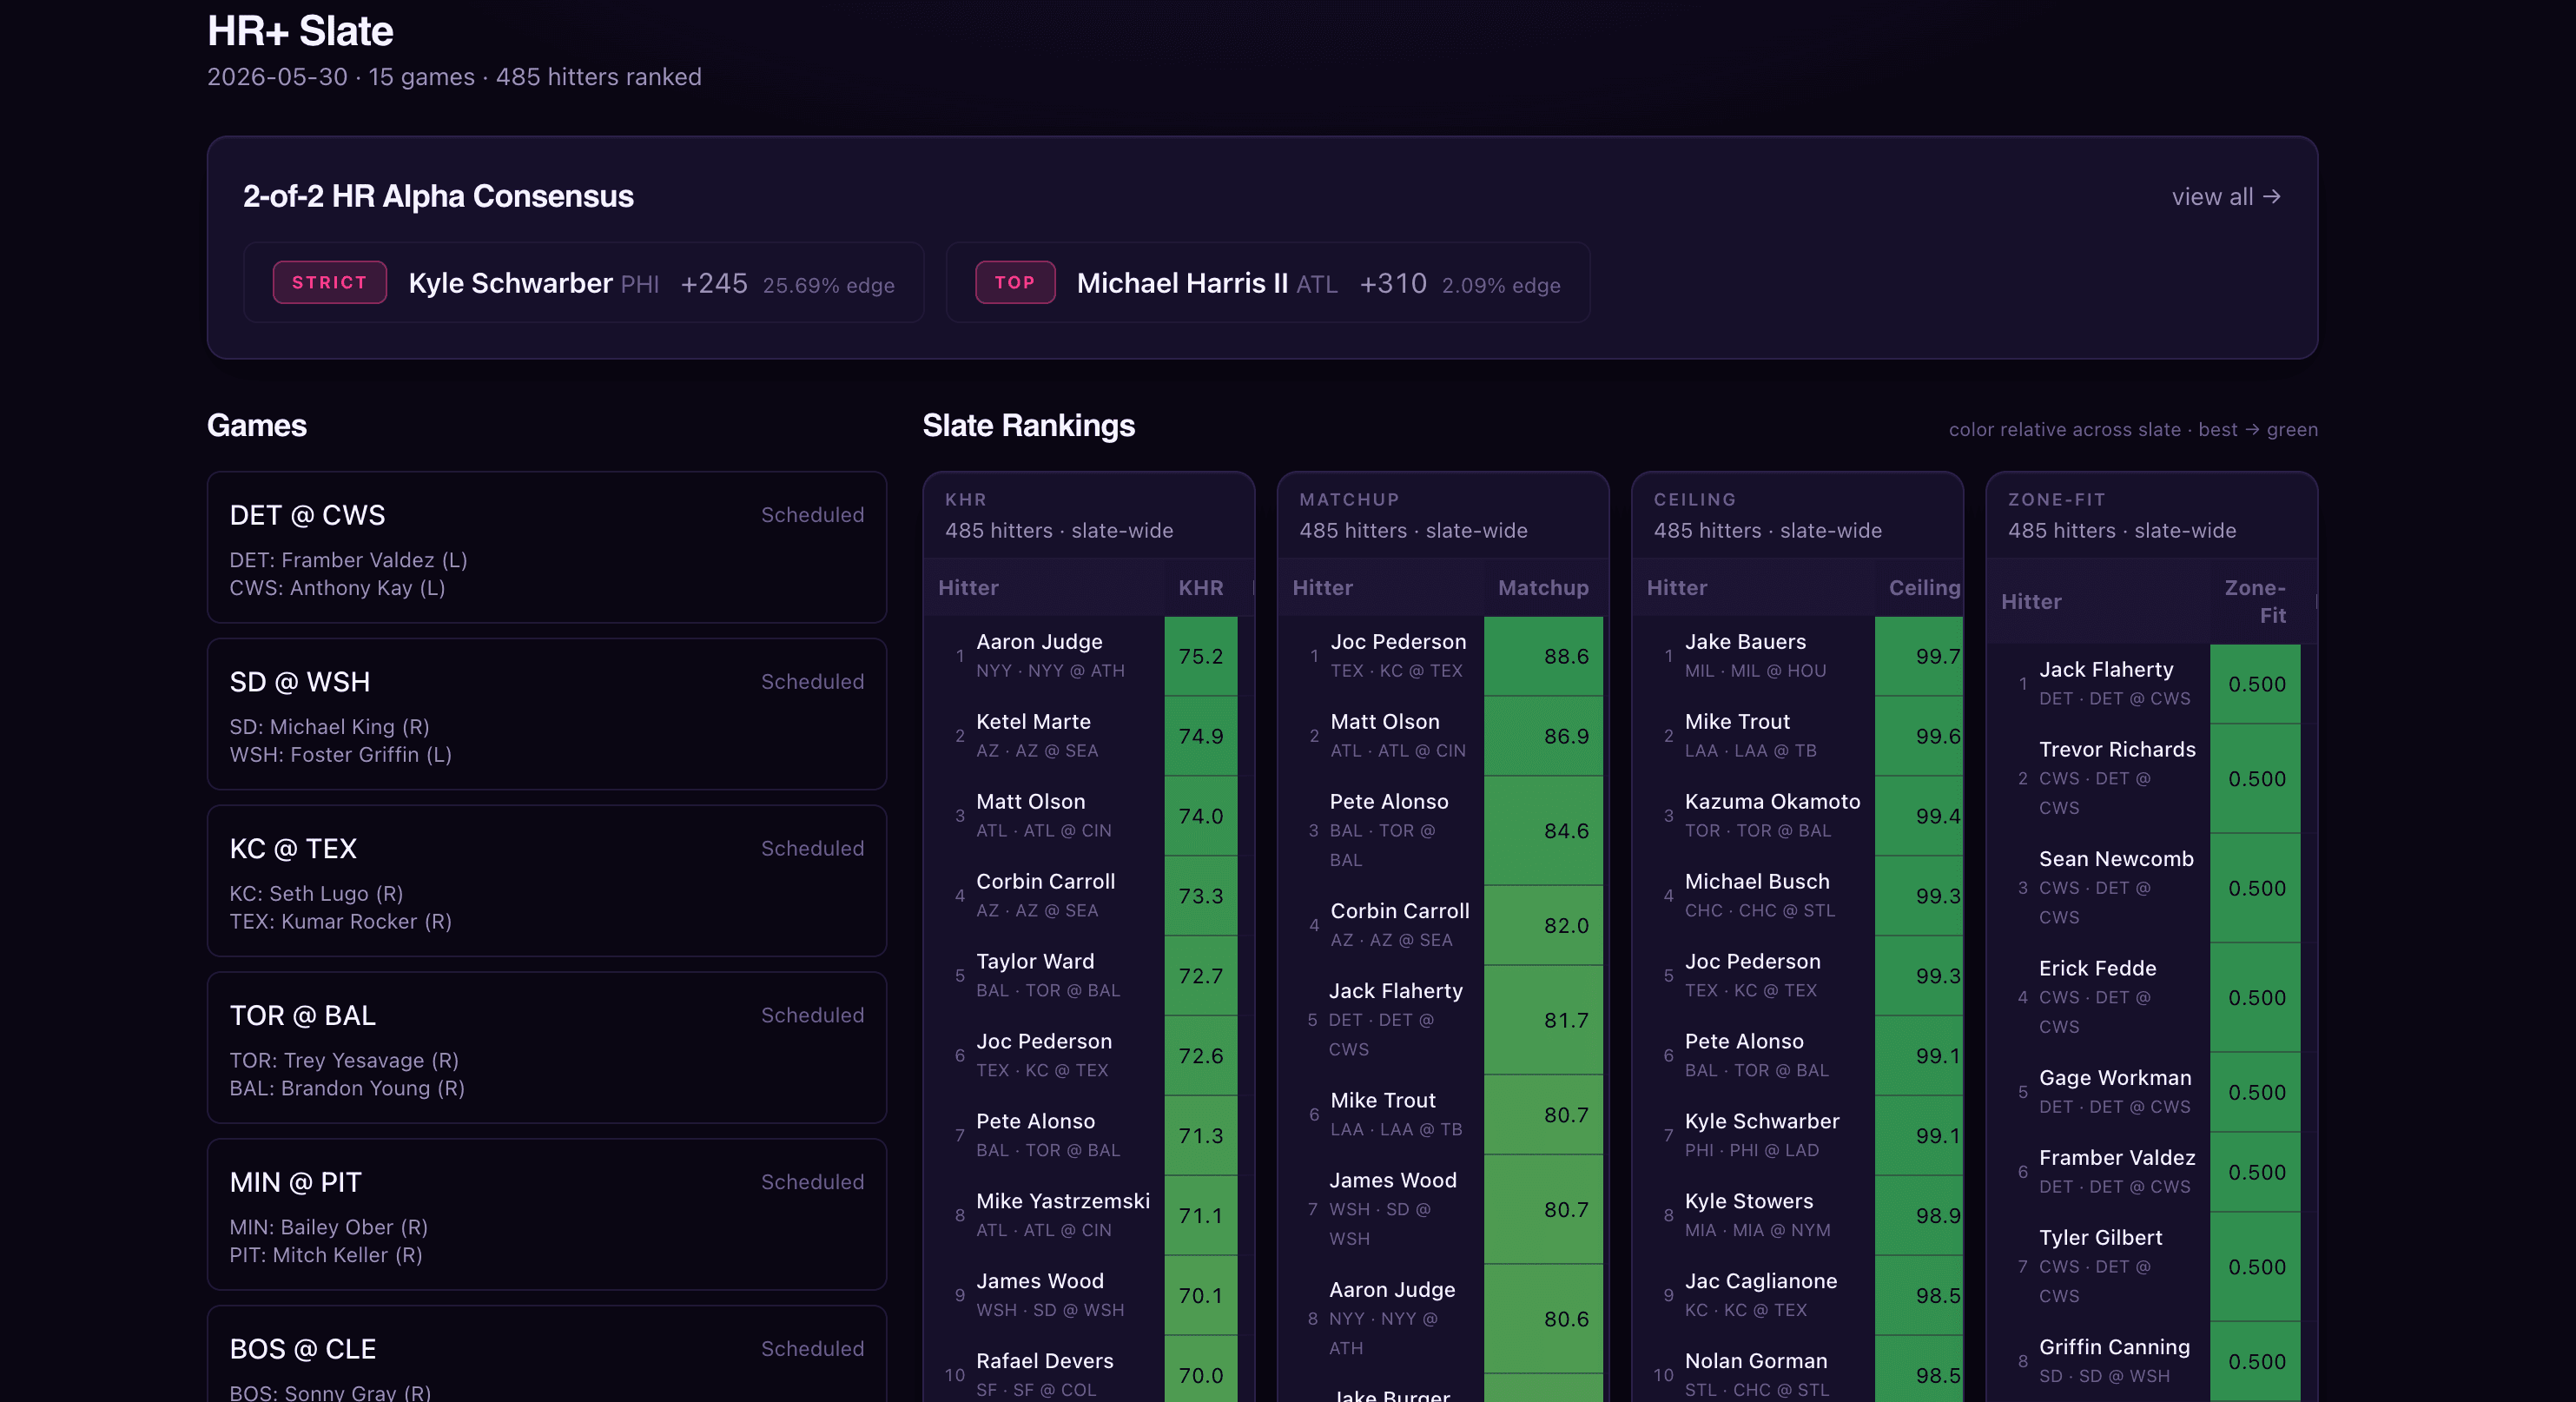Click the 75.2 KHR score cell

(1201, 656)
